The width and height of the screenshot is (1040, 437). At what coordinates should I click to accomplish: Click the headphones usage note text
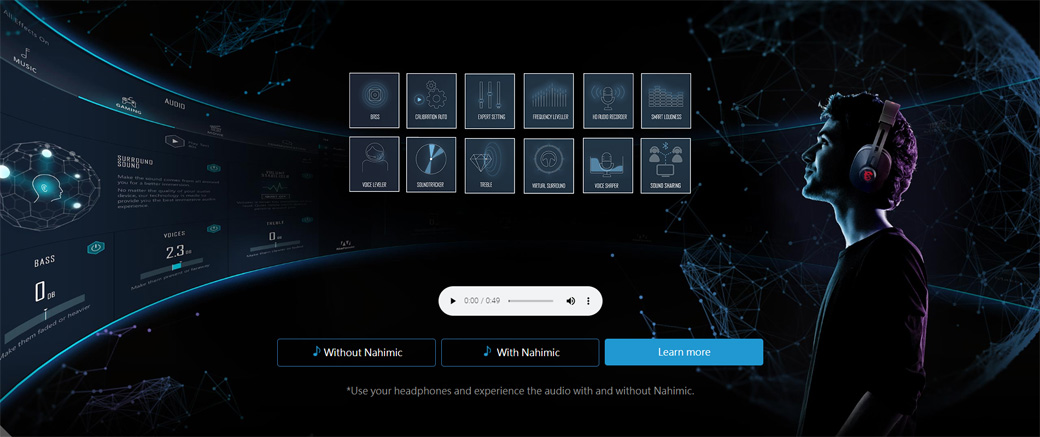[x=520, y=391]
